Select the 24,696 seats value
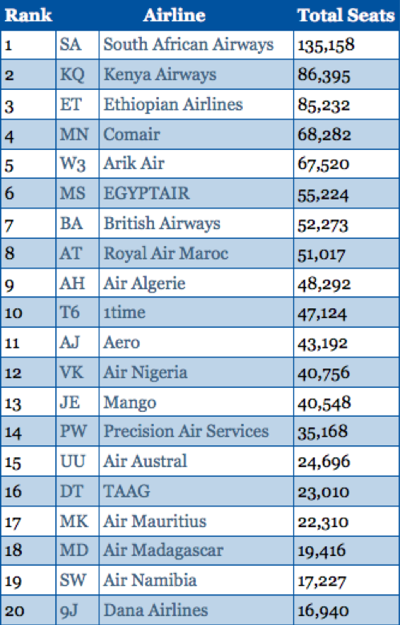The width and height of the screenshot is (400, 625). [324, 462]
